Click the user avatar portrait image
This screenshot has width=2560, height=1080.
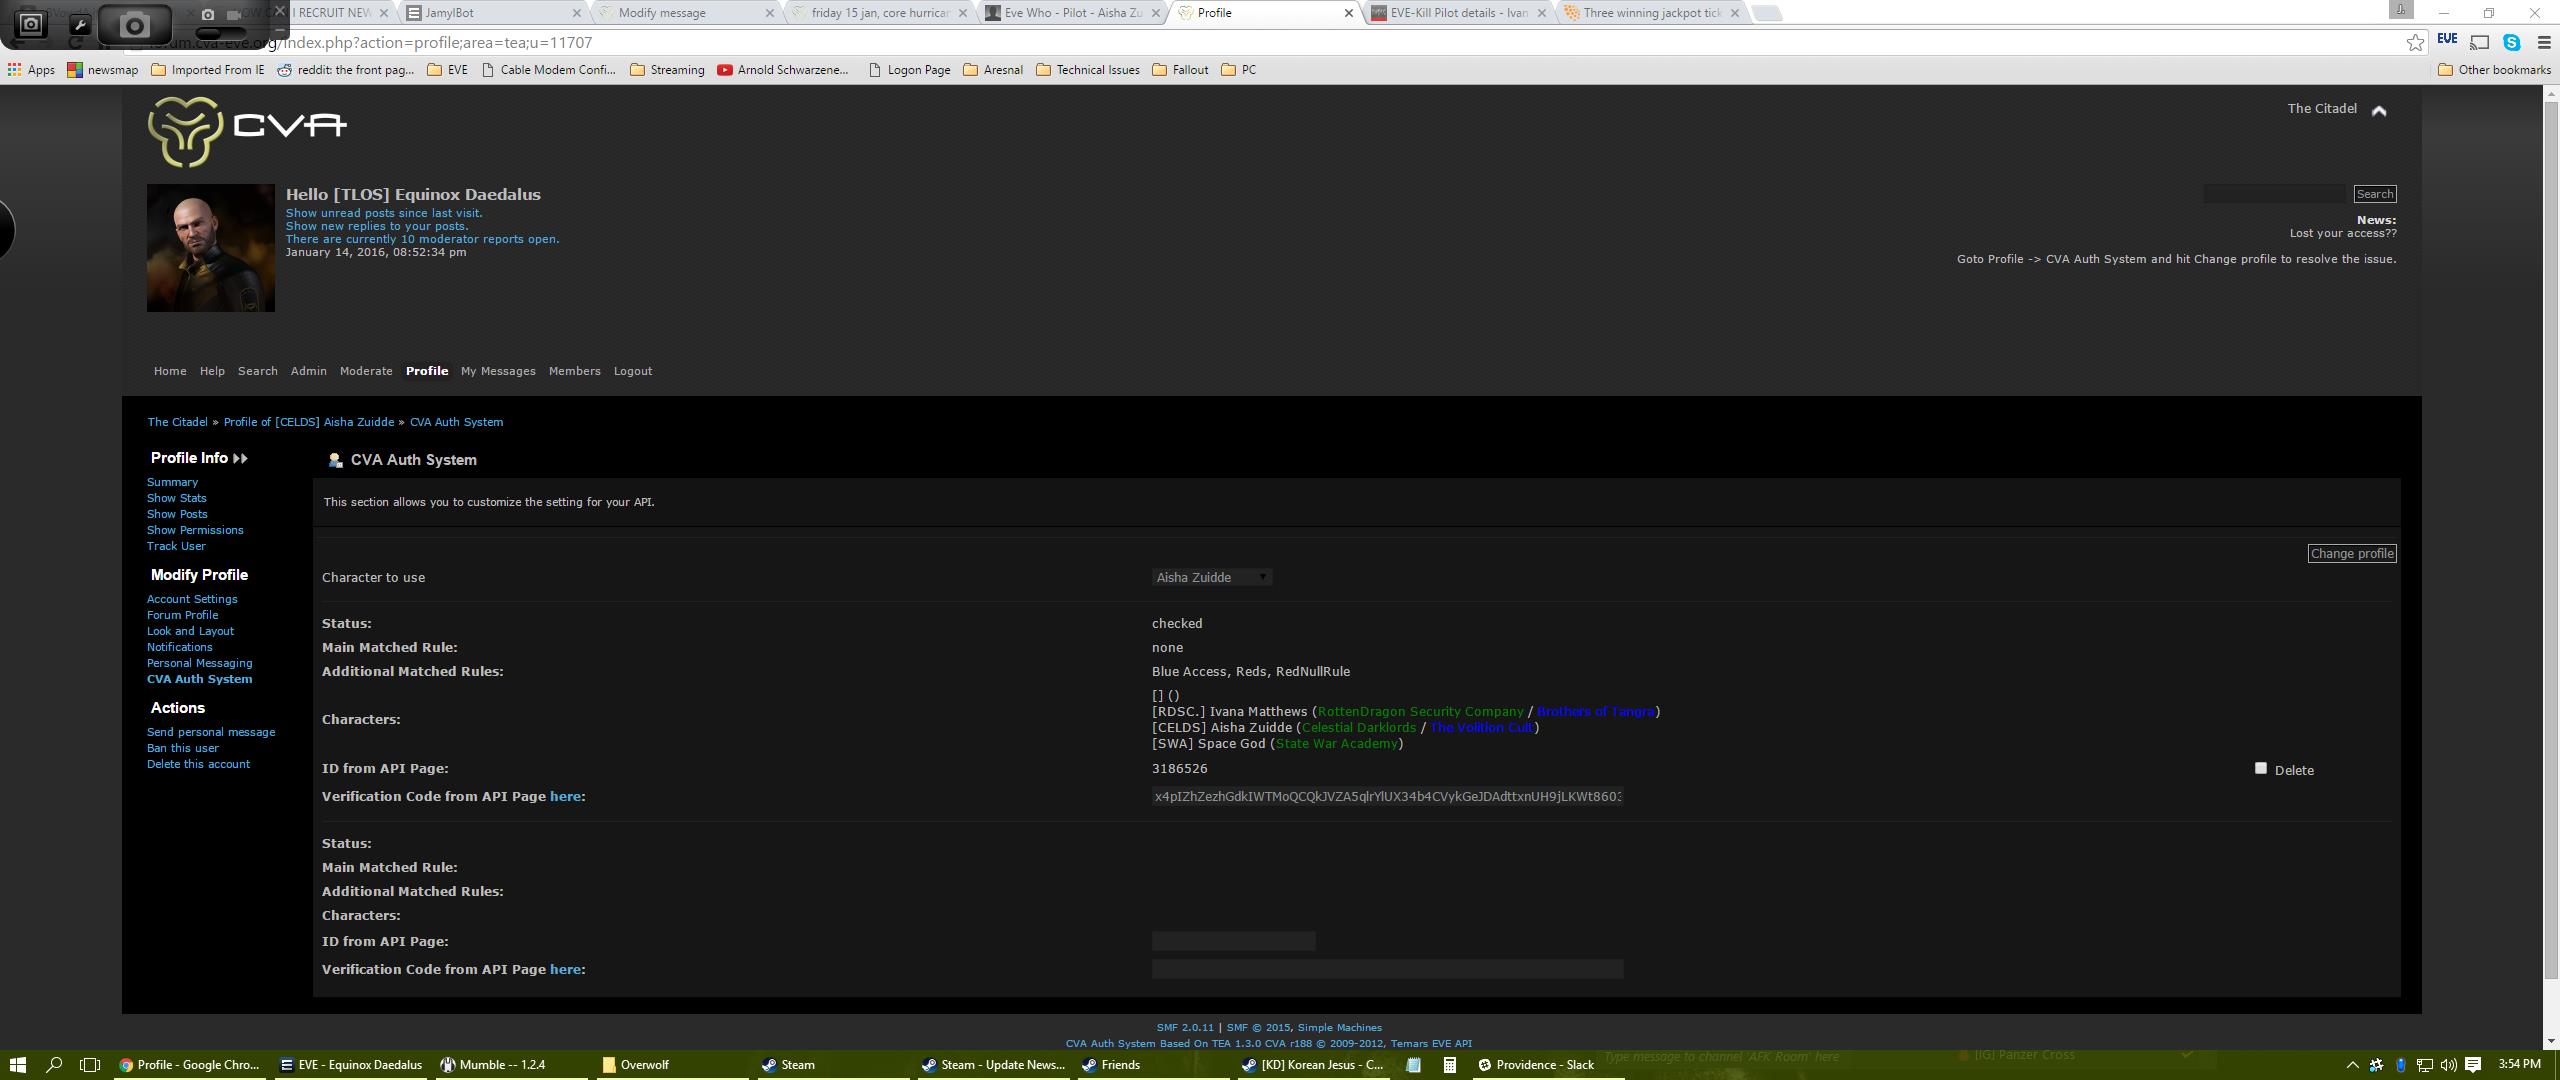pyautogui.click(x=210, y=247)
